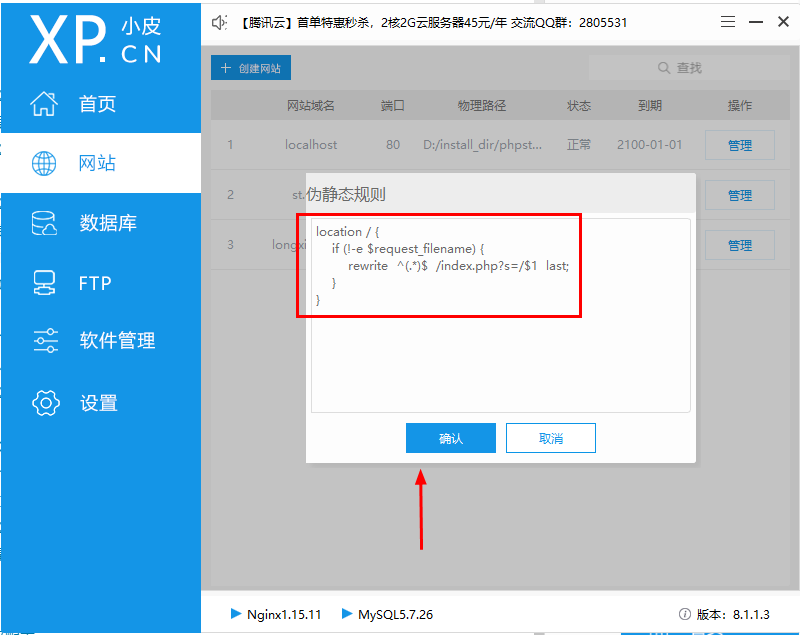Click the Nginx1.15.11 status text
This screenshot has width=800, height=635.
coord(284,614)
